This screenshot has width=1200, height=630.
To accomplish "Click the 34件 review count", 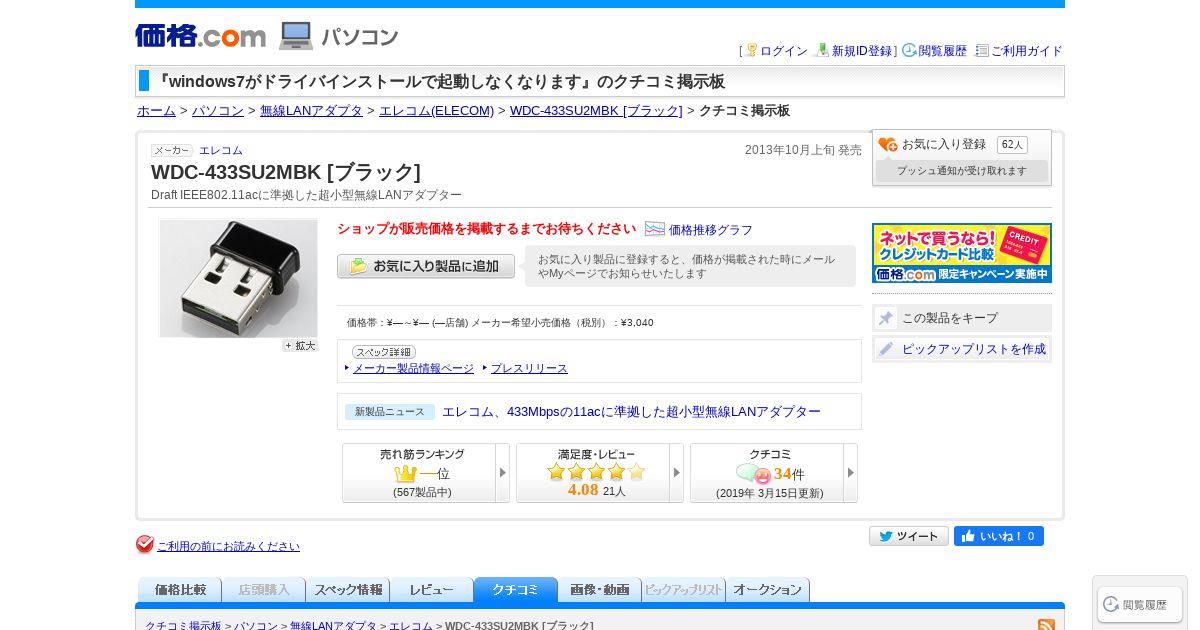I will click(x=789, y=474).
